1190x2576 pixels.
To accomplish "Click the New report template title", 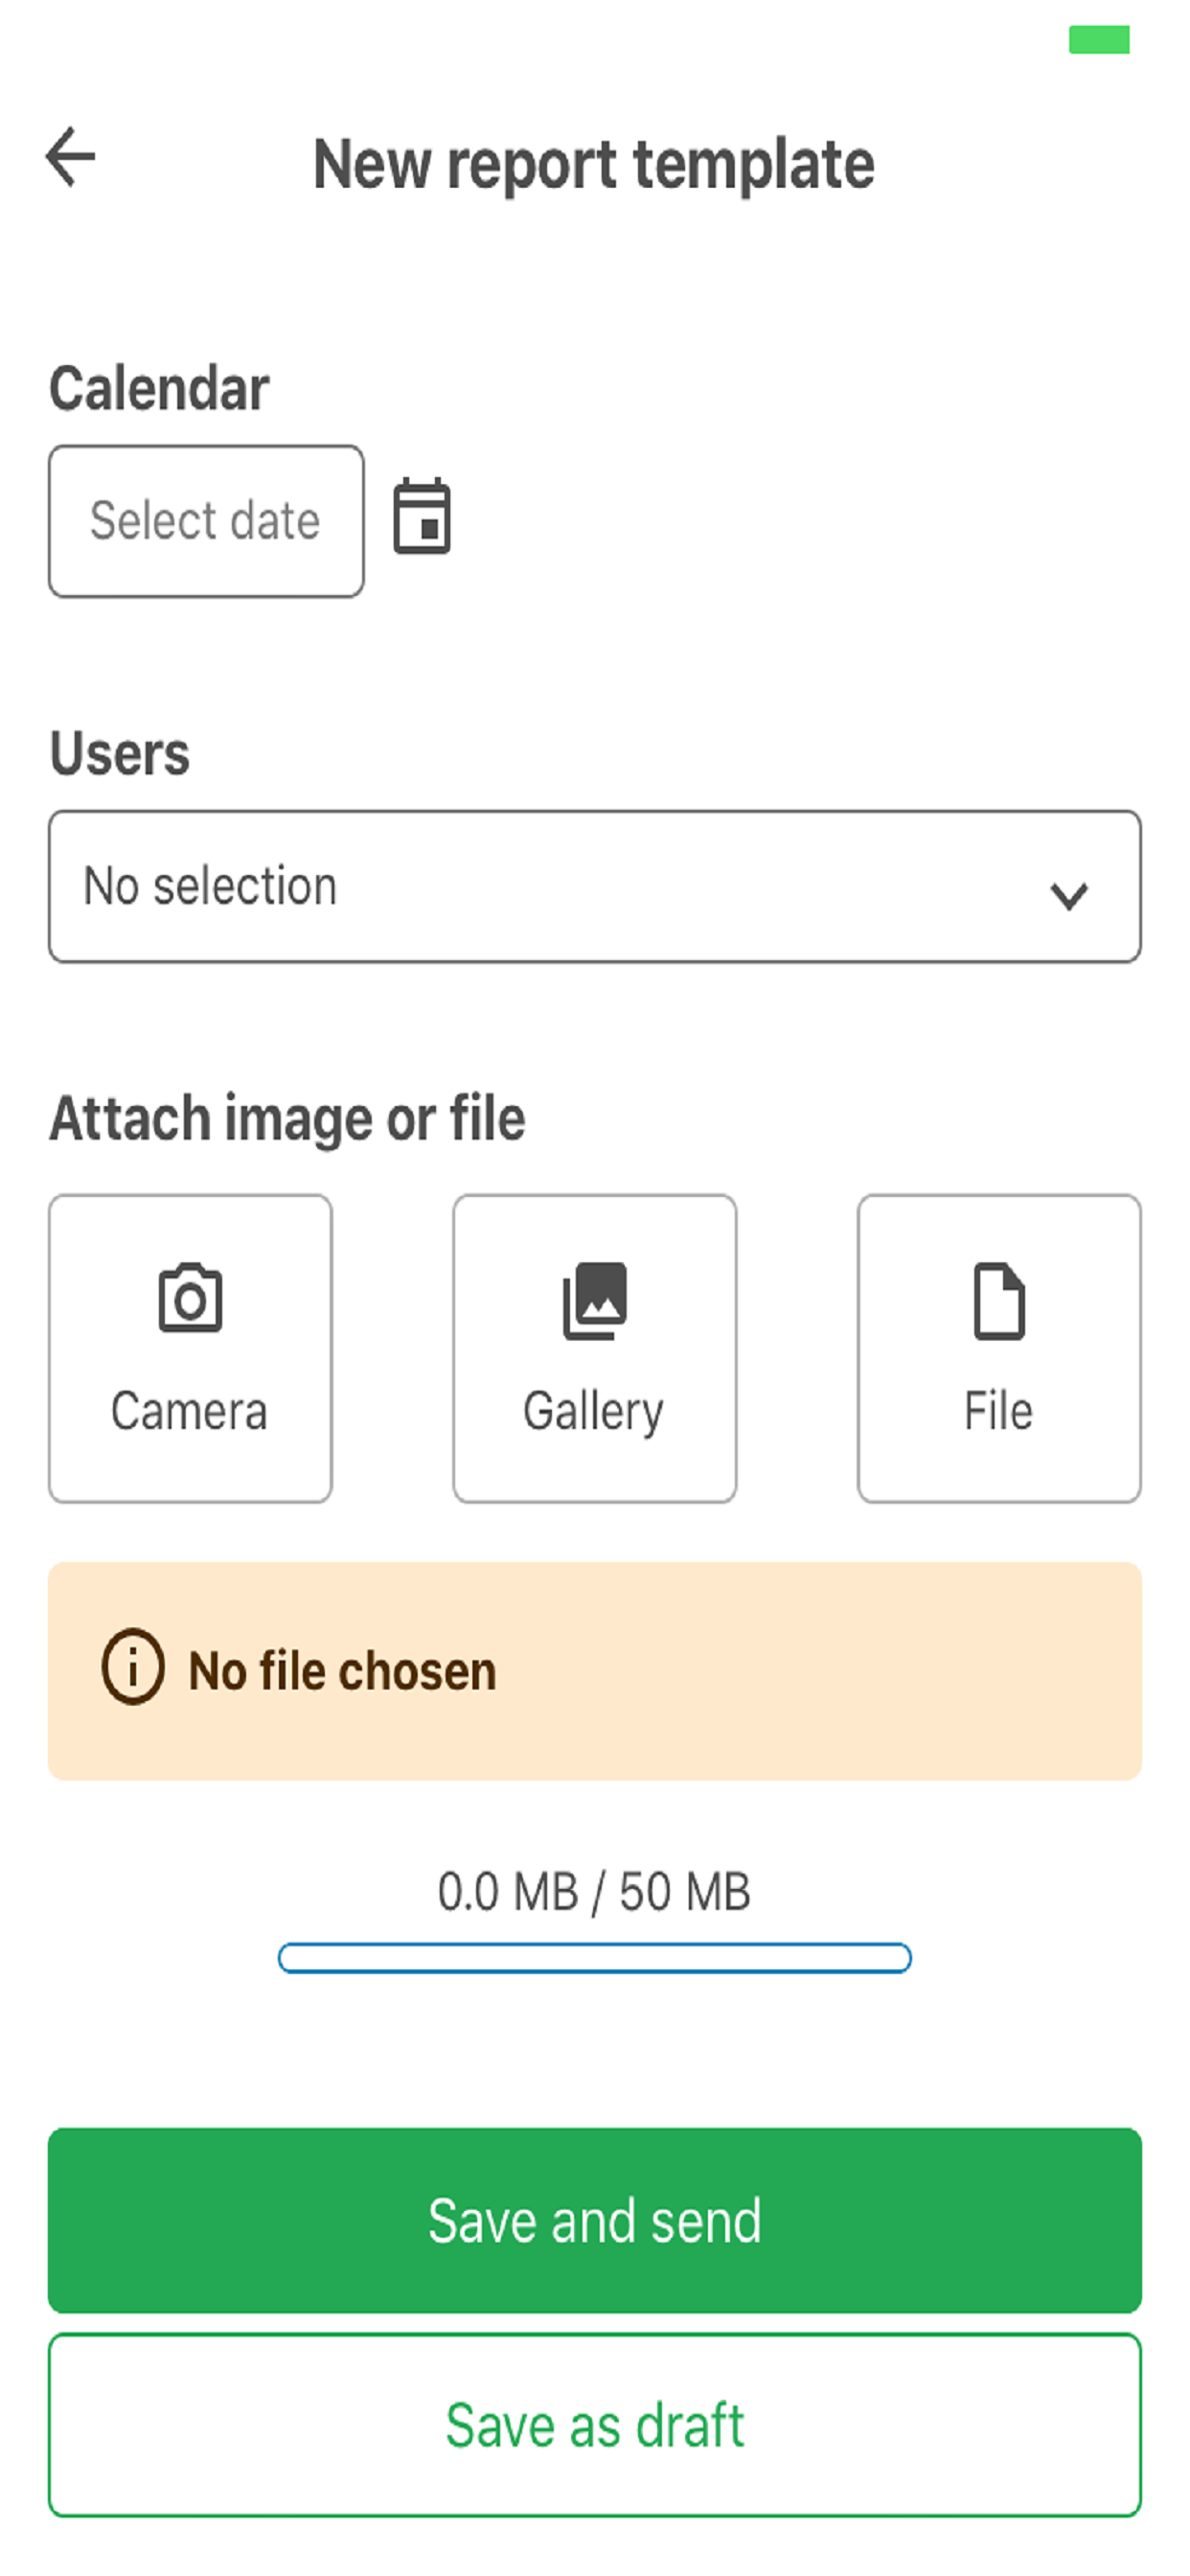I will coord(594,164).
